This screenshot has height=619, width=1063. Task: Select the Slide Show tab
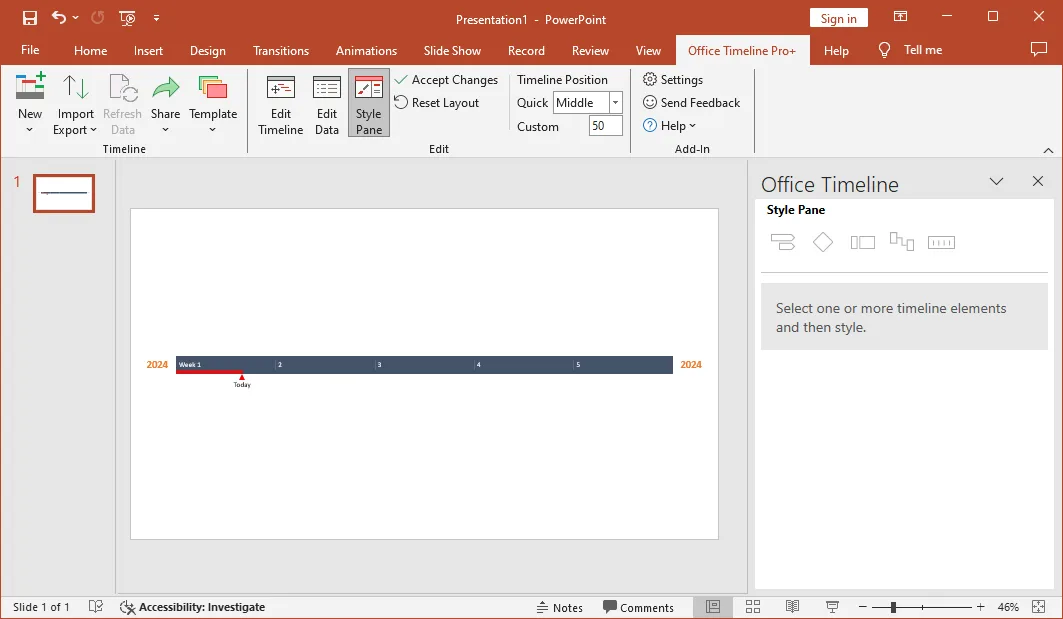452,51
